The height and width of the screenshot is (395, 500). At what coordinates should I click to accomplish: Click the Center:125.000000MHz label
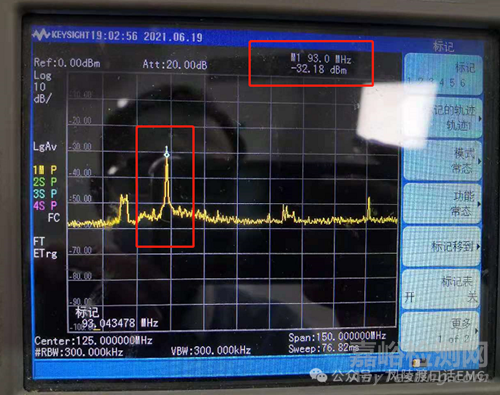point(93,341)
